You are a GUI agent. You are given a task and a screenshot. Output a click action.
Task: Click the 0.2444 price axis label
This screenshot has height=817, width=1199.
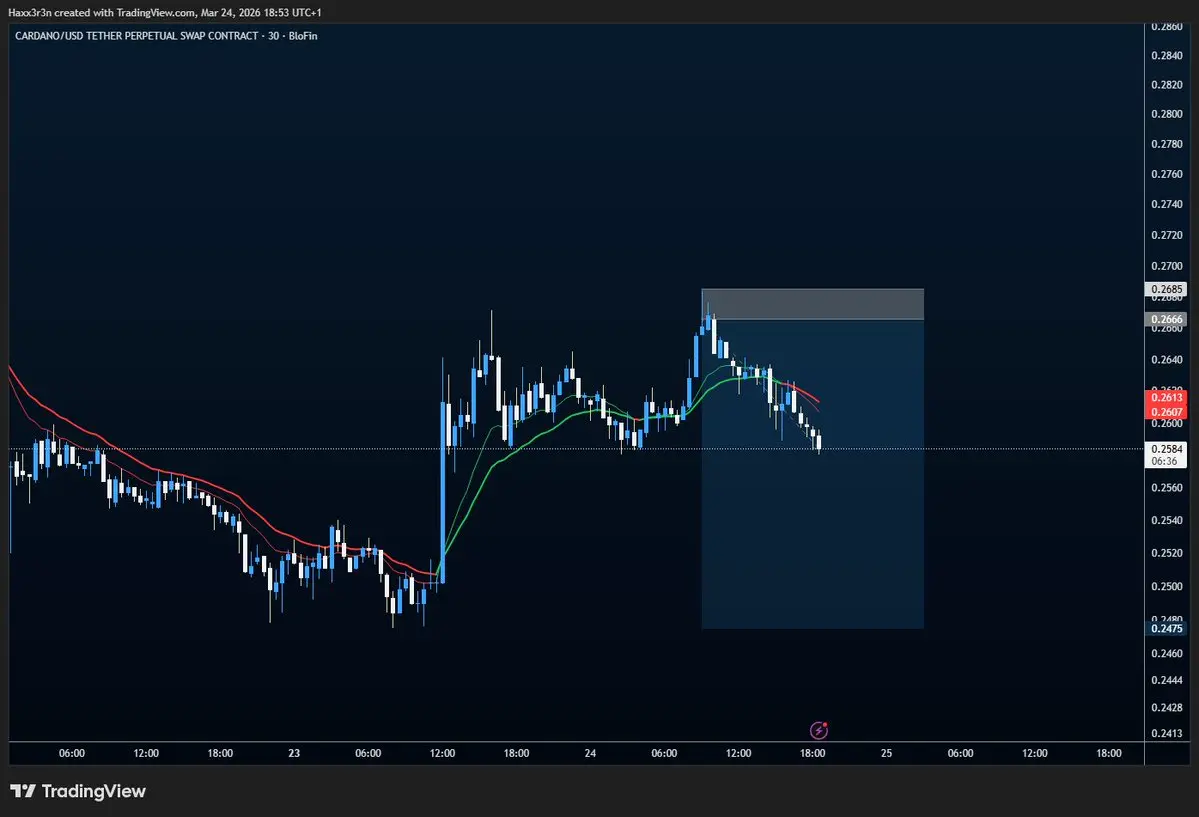pos(1166,680)
